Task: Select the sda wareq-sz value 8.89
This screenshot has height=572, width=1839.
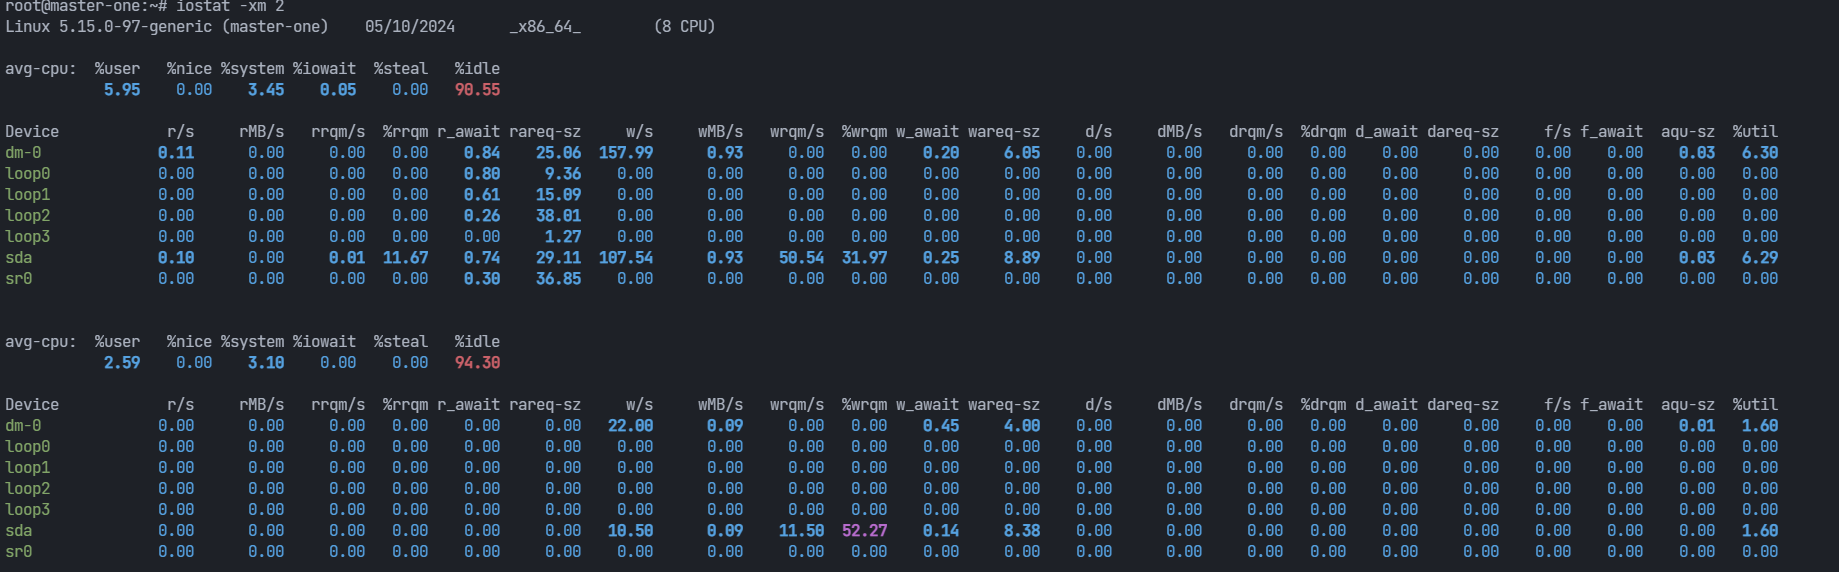Action: [x=1022, y=258]
